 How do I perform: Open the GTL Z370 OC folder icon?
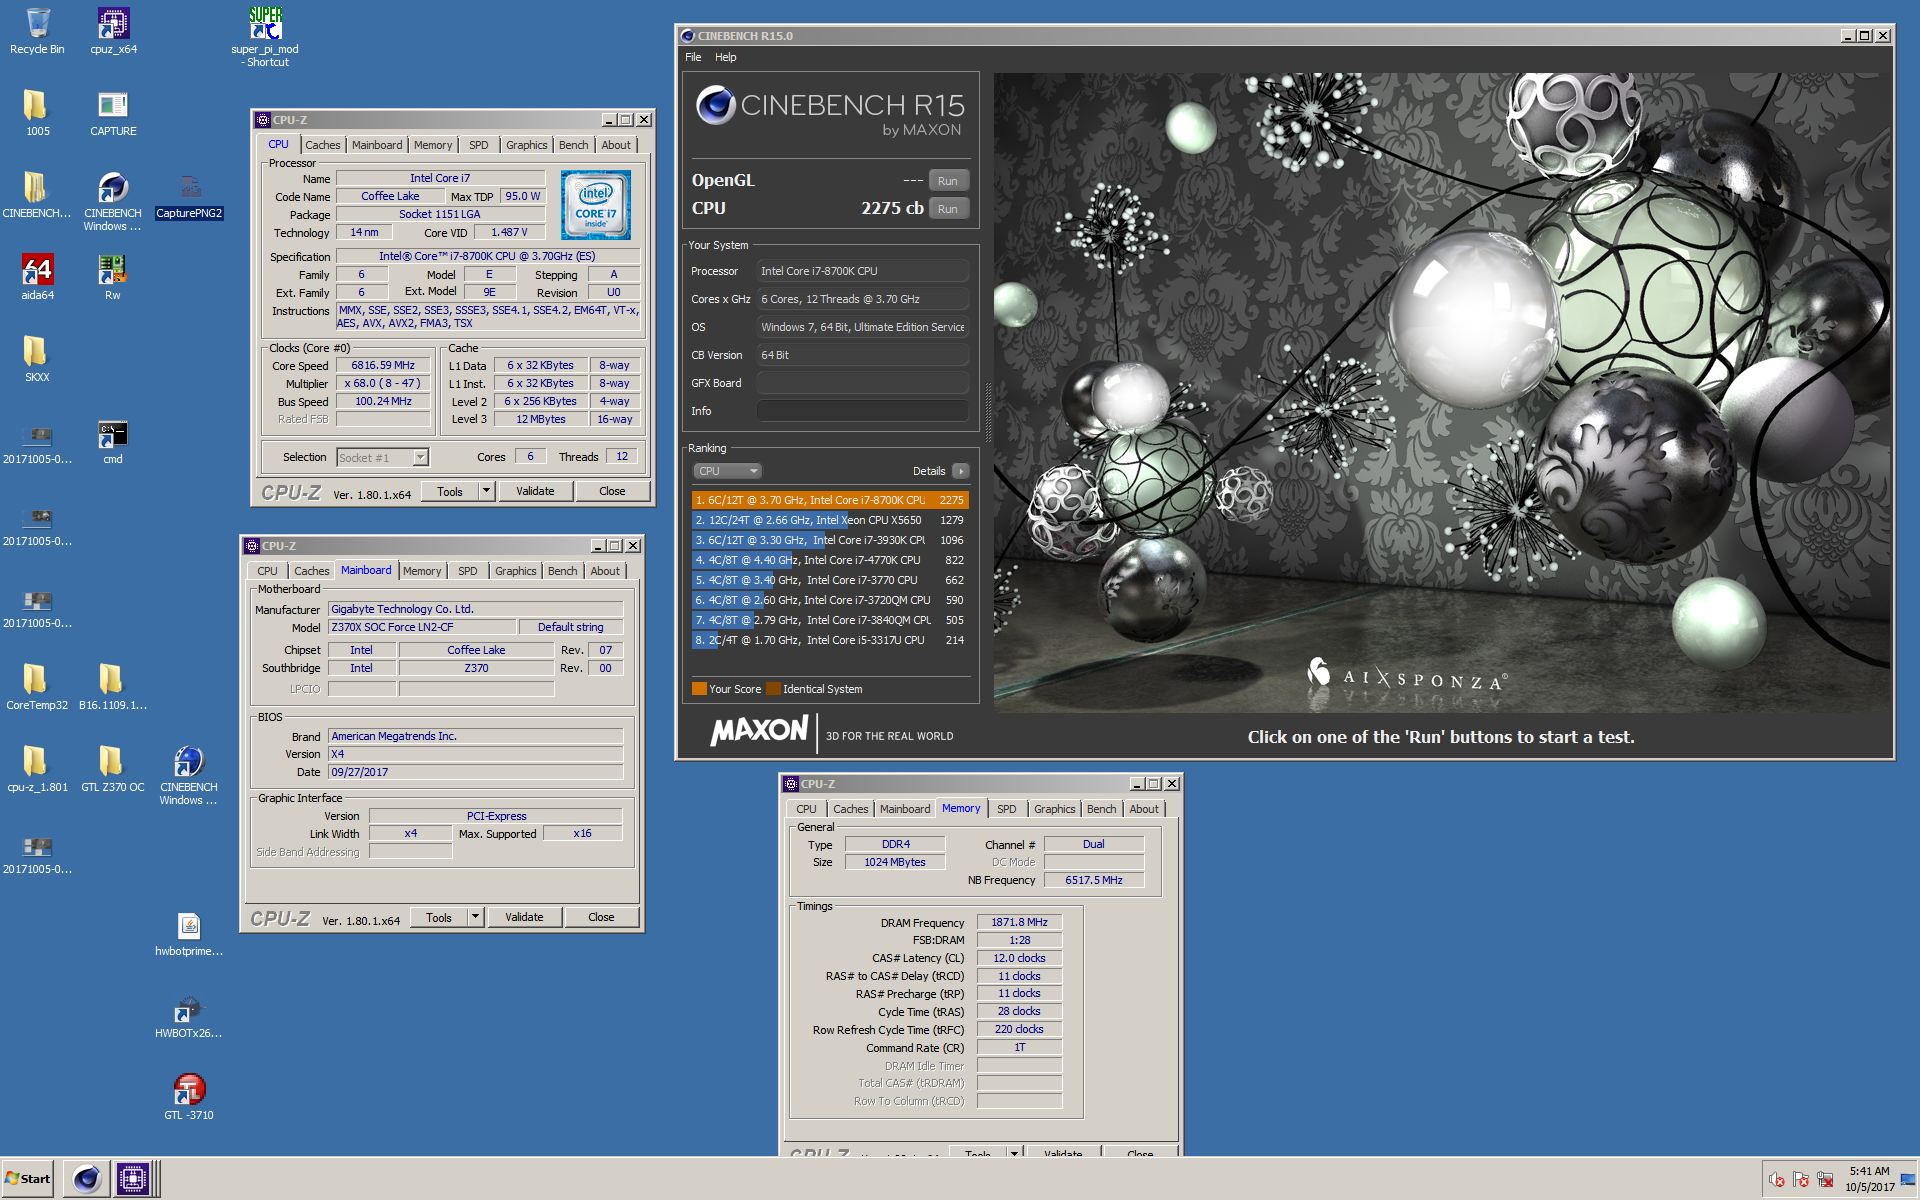click(x=113, y=768)
